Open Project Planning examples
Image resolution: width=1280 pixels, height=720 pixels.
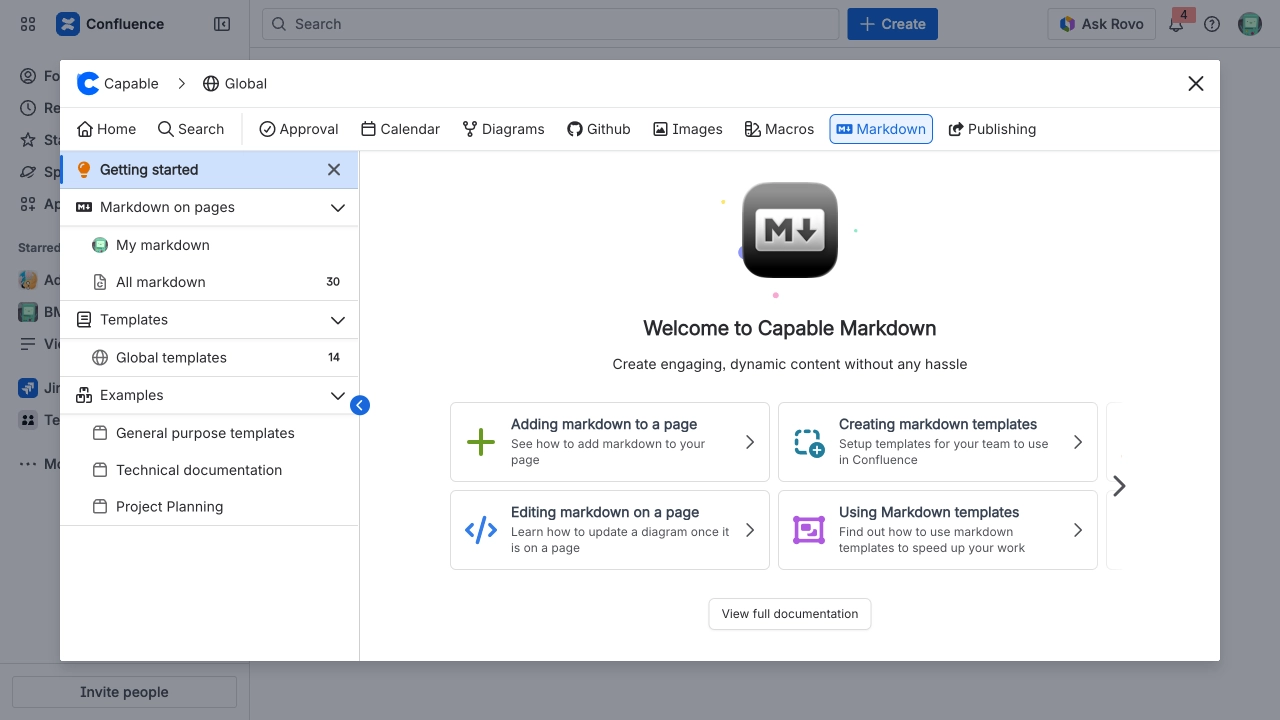coord(209,507)
